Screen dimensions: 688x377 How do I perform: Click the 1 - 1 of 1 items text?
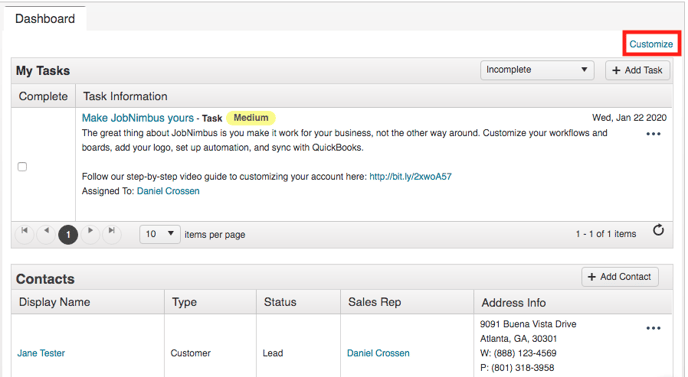[606, 234]
